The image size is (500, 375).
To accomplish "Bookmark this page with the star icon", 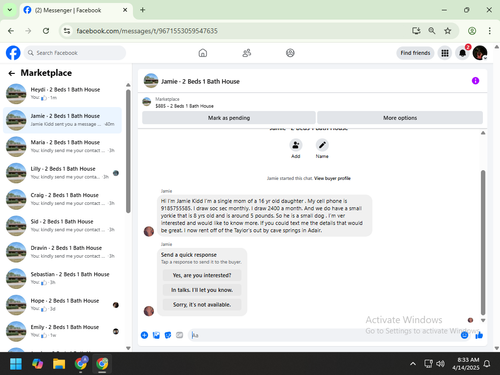I will tap(448, 31).
